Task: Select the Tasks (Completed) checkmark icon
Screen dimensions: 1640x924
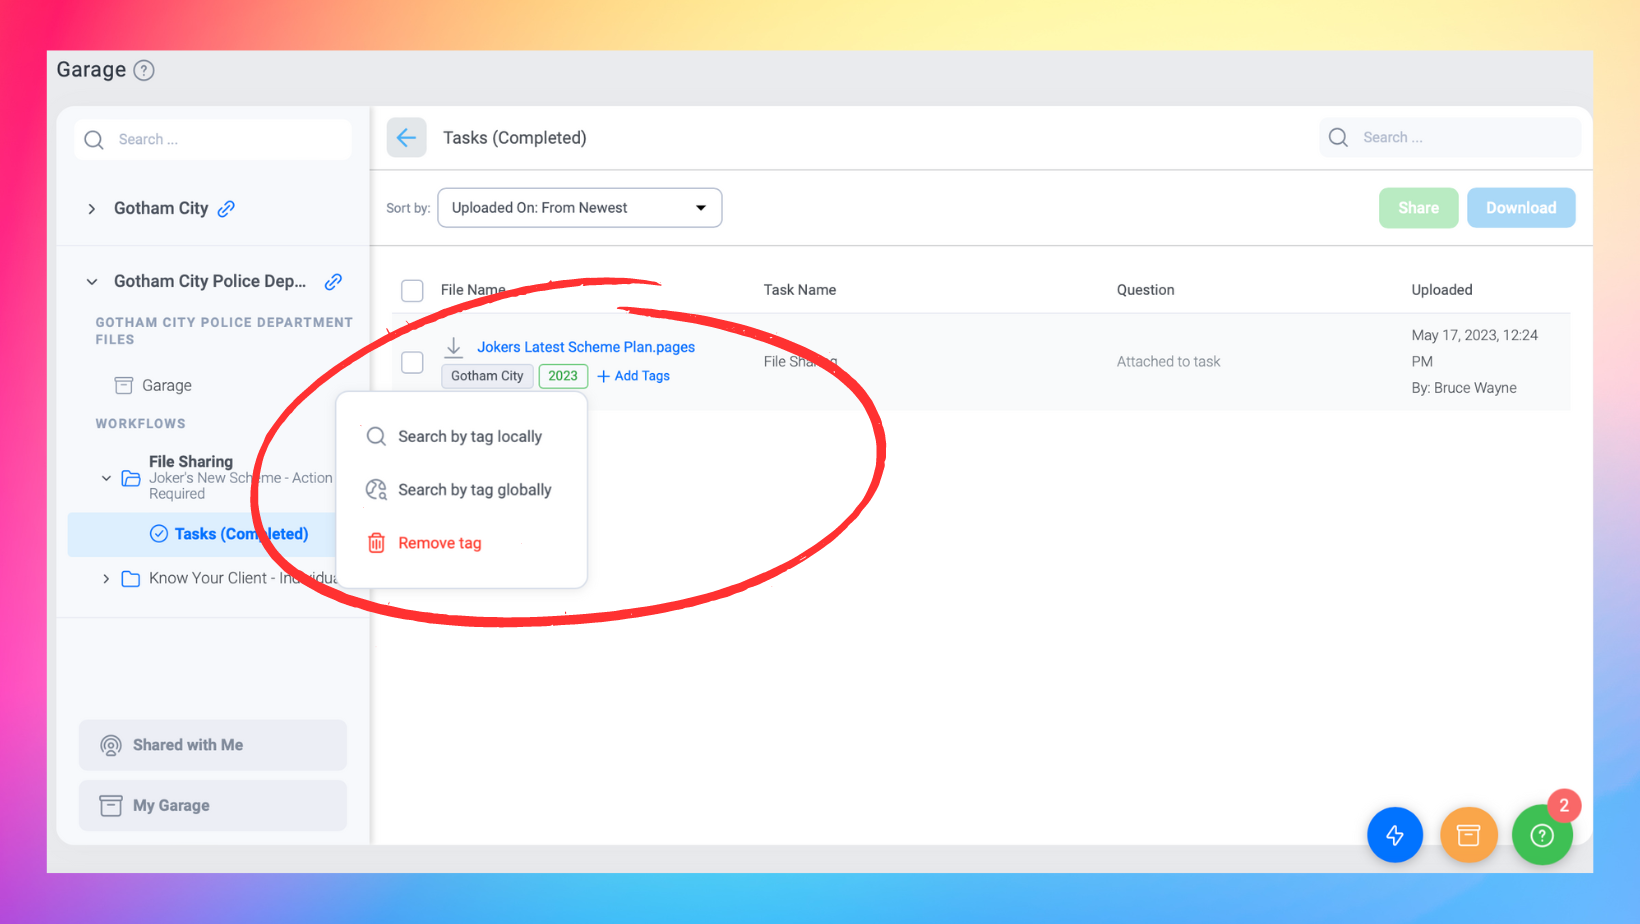Action: [159, 533]
